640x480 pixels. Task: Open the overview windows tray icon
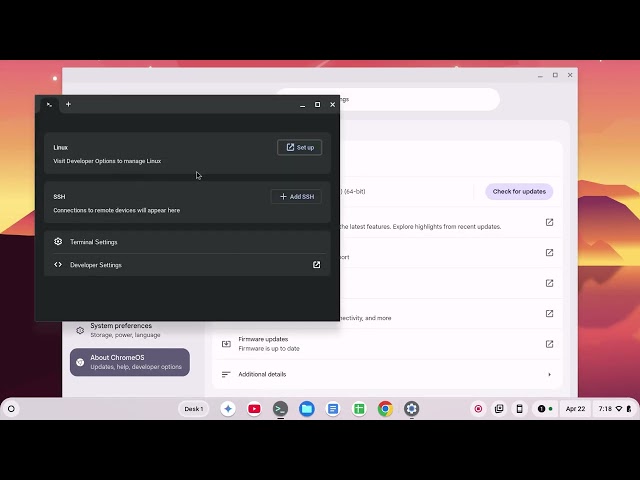[499, 409]
